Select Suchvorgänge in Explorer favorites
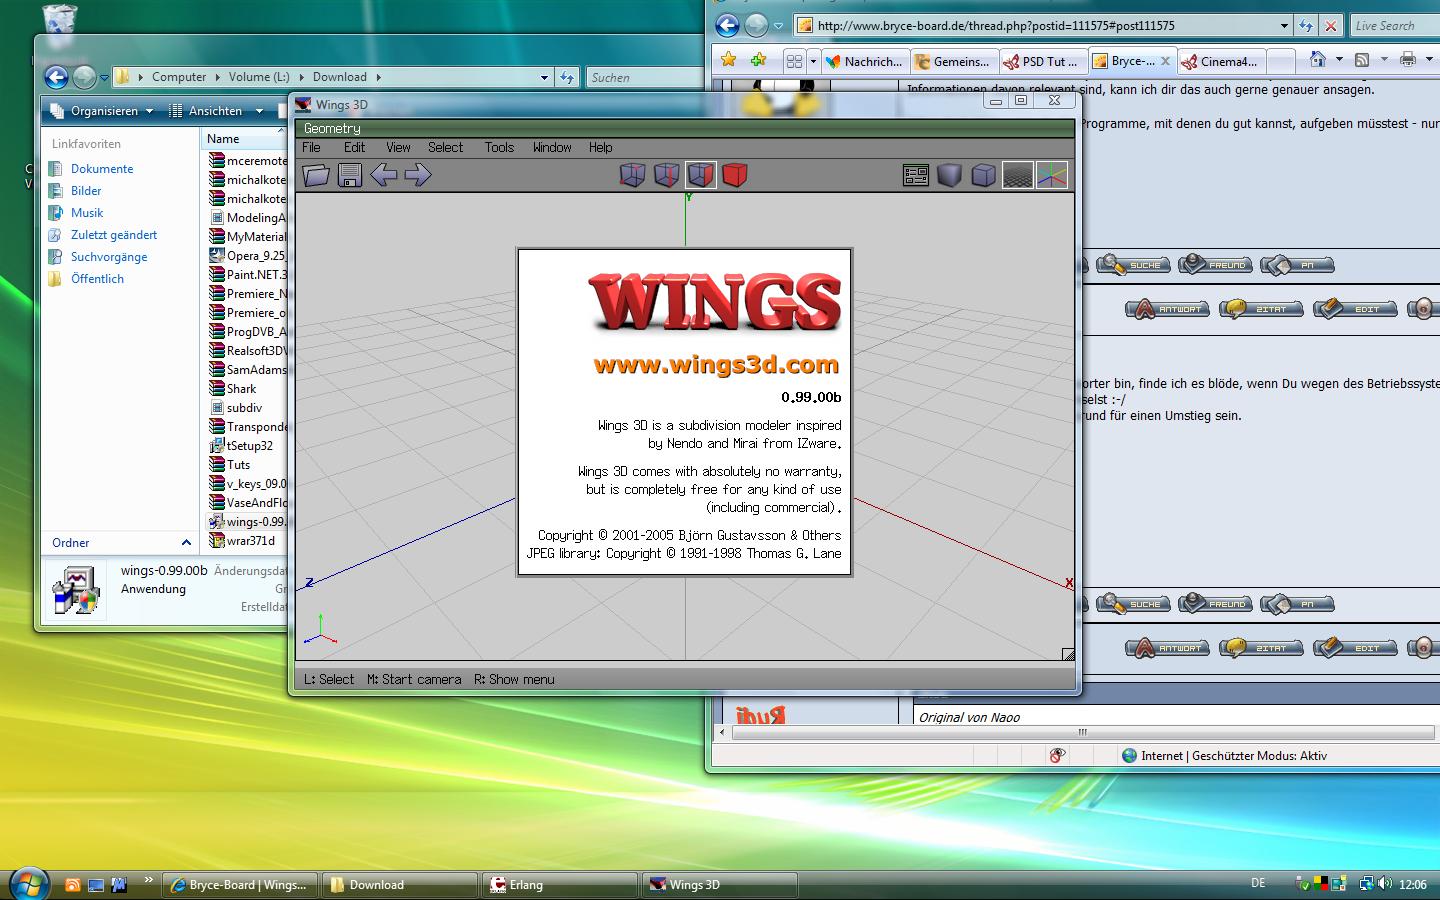The width and height of the screenshot is (1440, 900). point(109,257)
